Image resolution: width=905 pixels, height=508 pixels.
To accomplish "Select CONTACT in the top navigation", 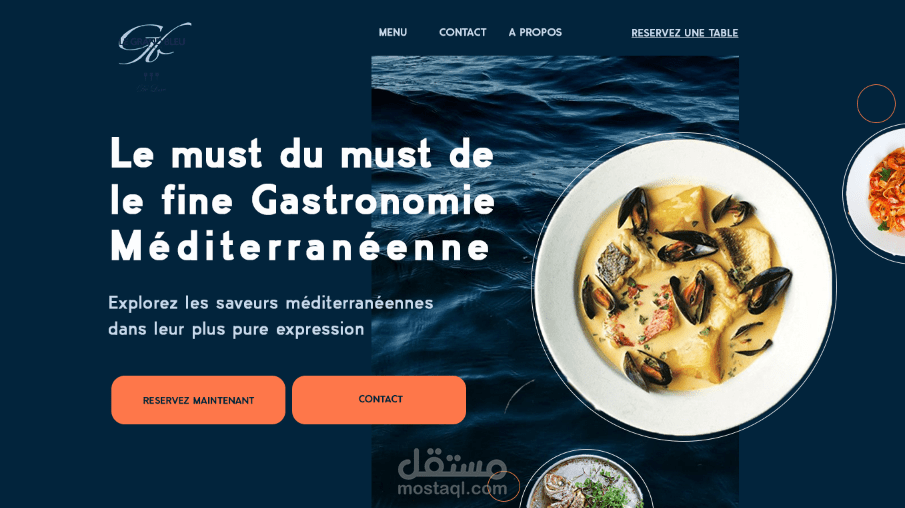I will point(462,32).
